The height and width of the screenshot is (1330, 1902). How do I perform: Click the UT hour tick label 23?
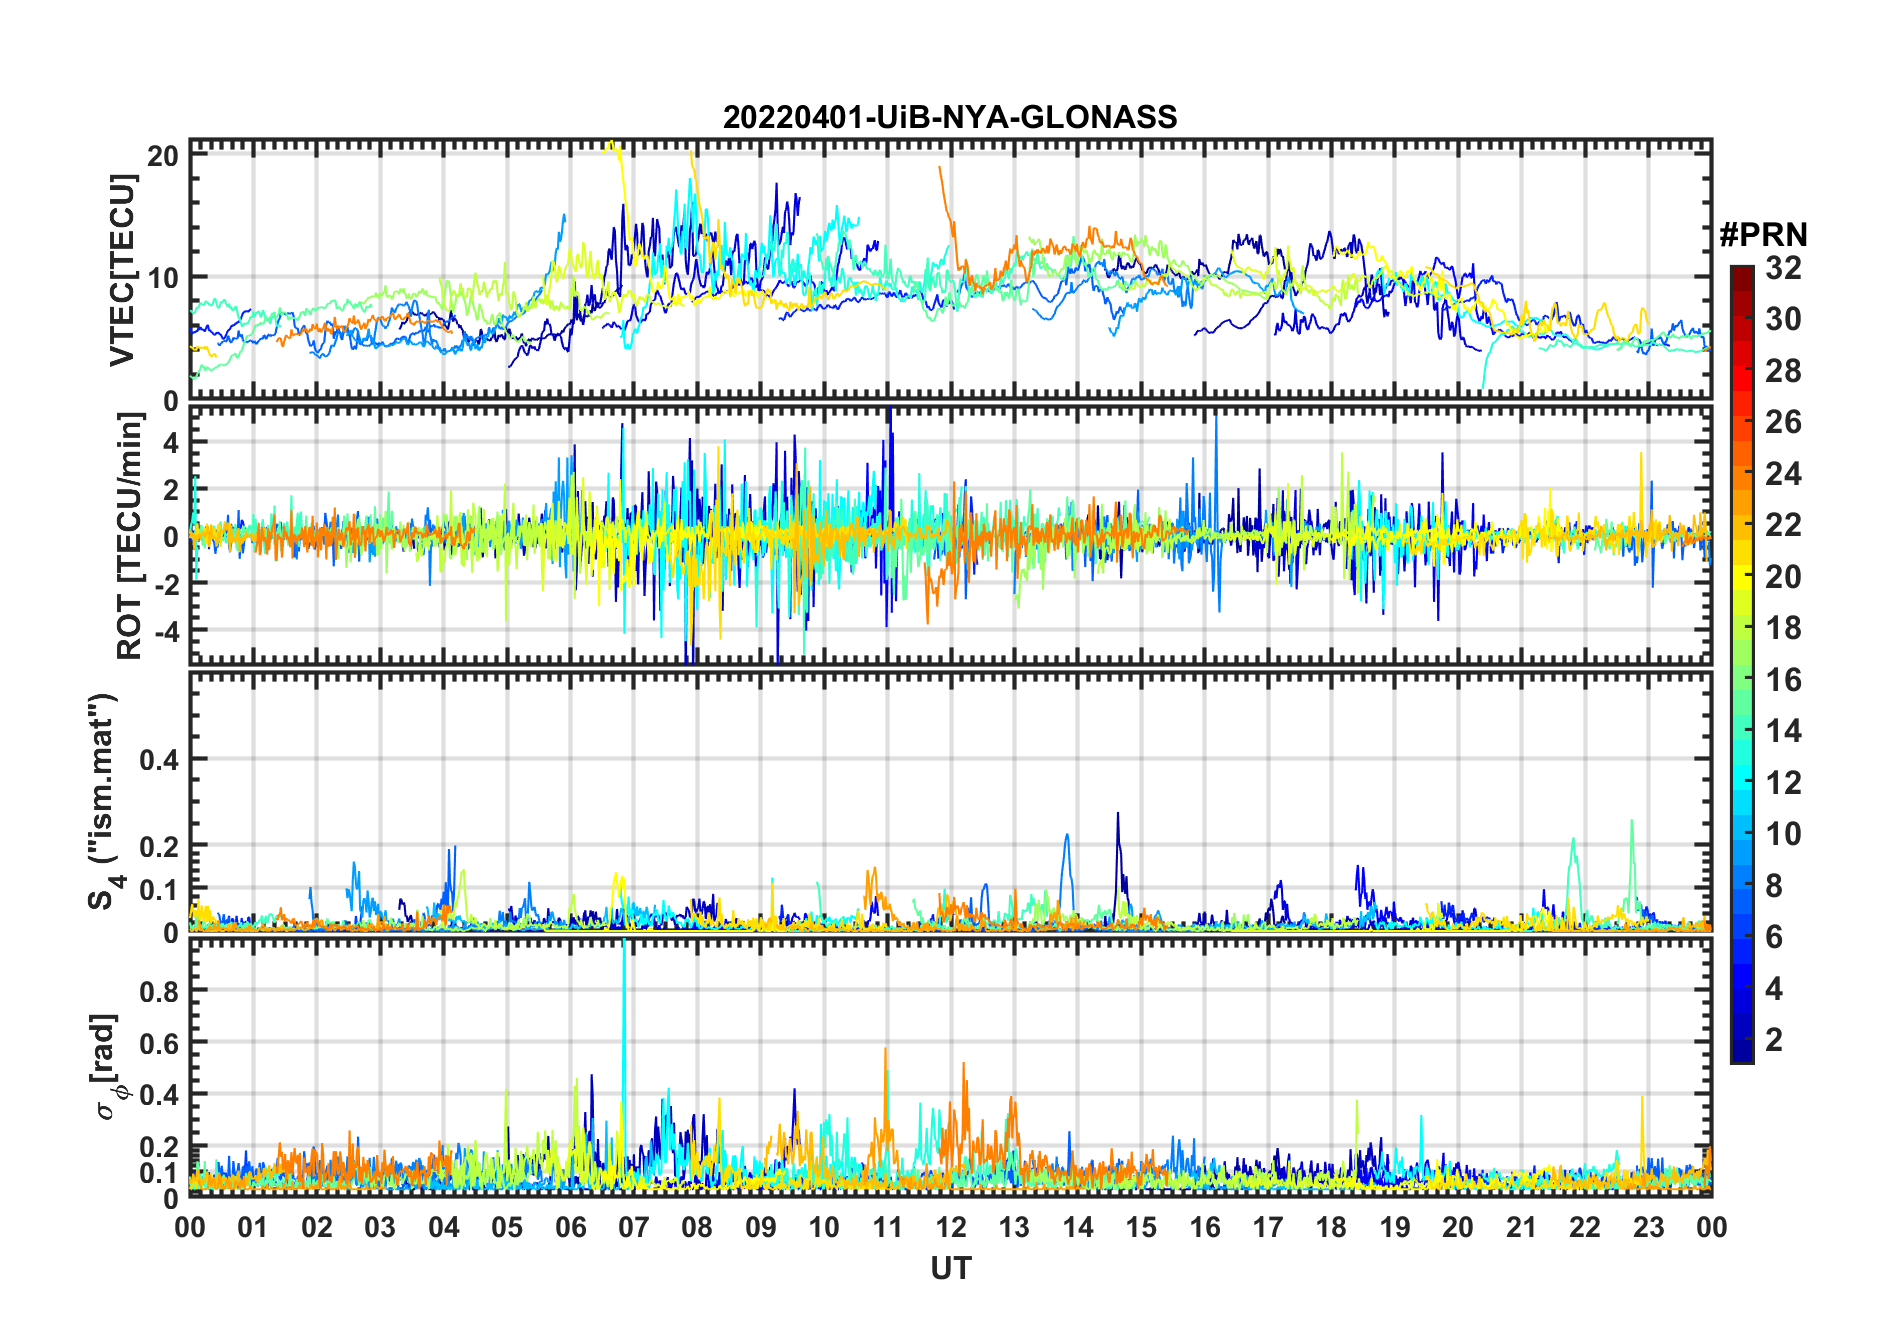point(1649,1227)
